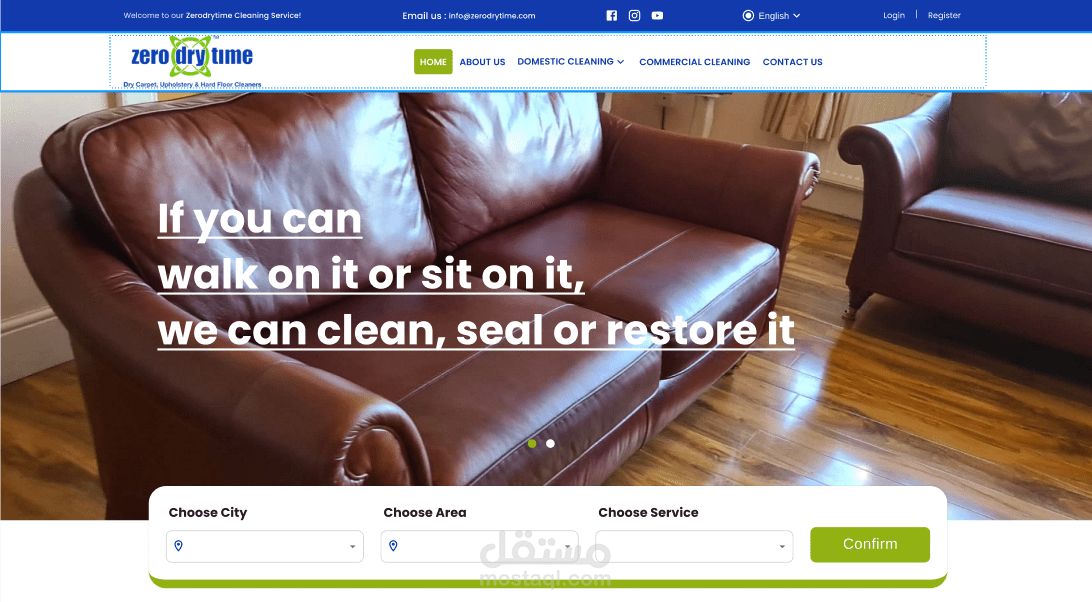Expand the Domestic Cleaning menu chevron
This screenshot has width=1092, height=602.
tap(621, 62)
